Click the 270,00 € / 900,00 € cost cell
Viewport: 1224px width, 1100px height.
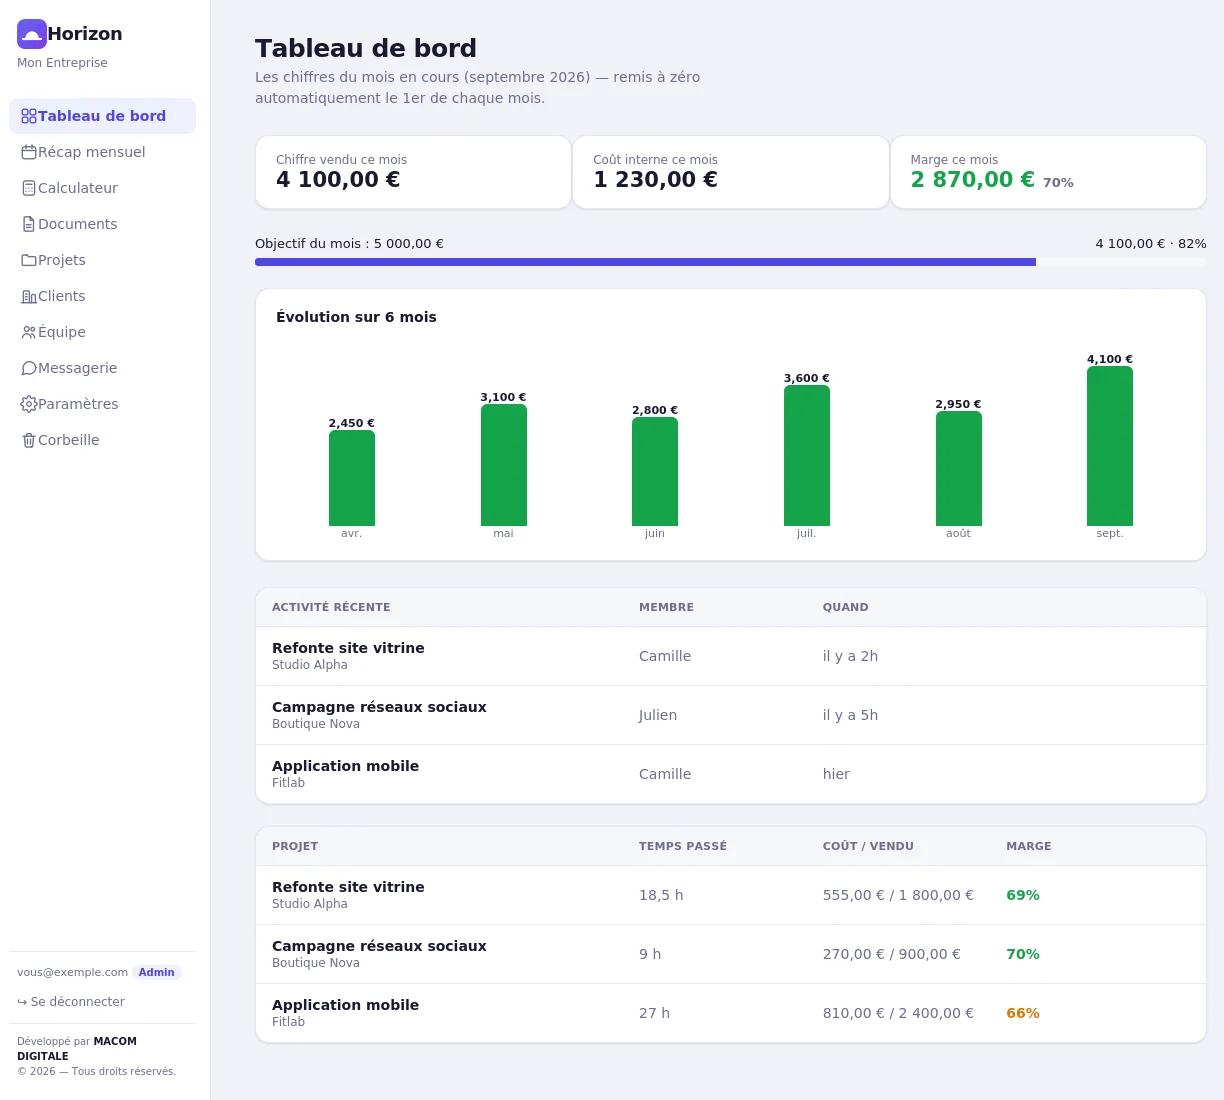pyautogui.click(x=892, y=954)
